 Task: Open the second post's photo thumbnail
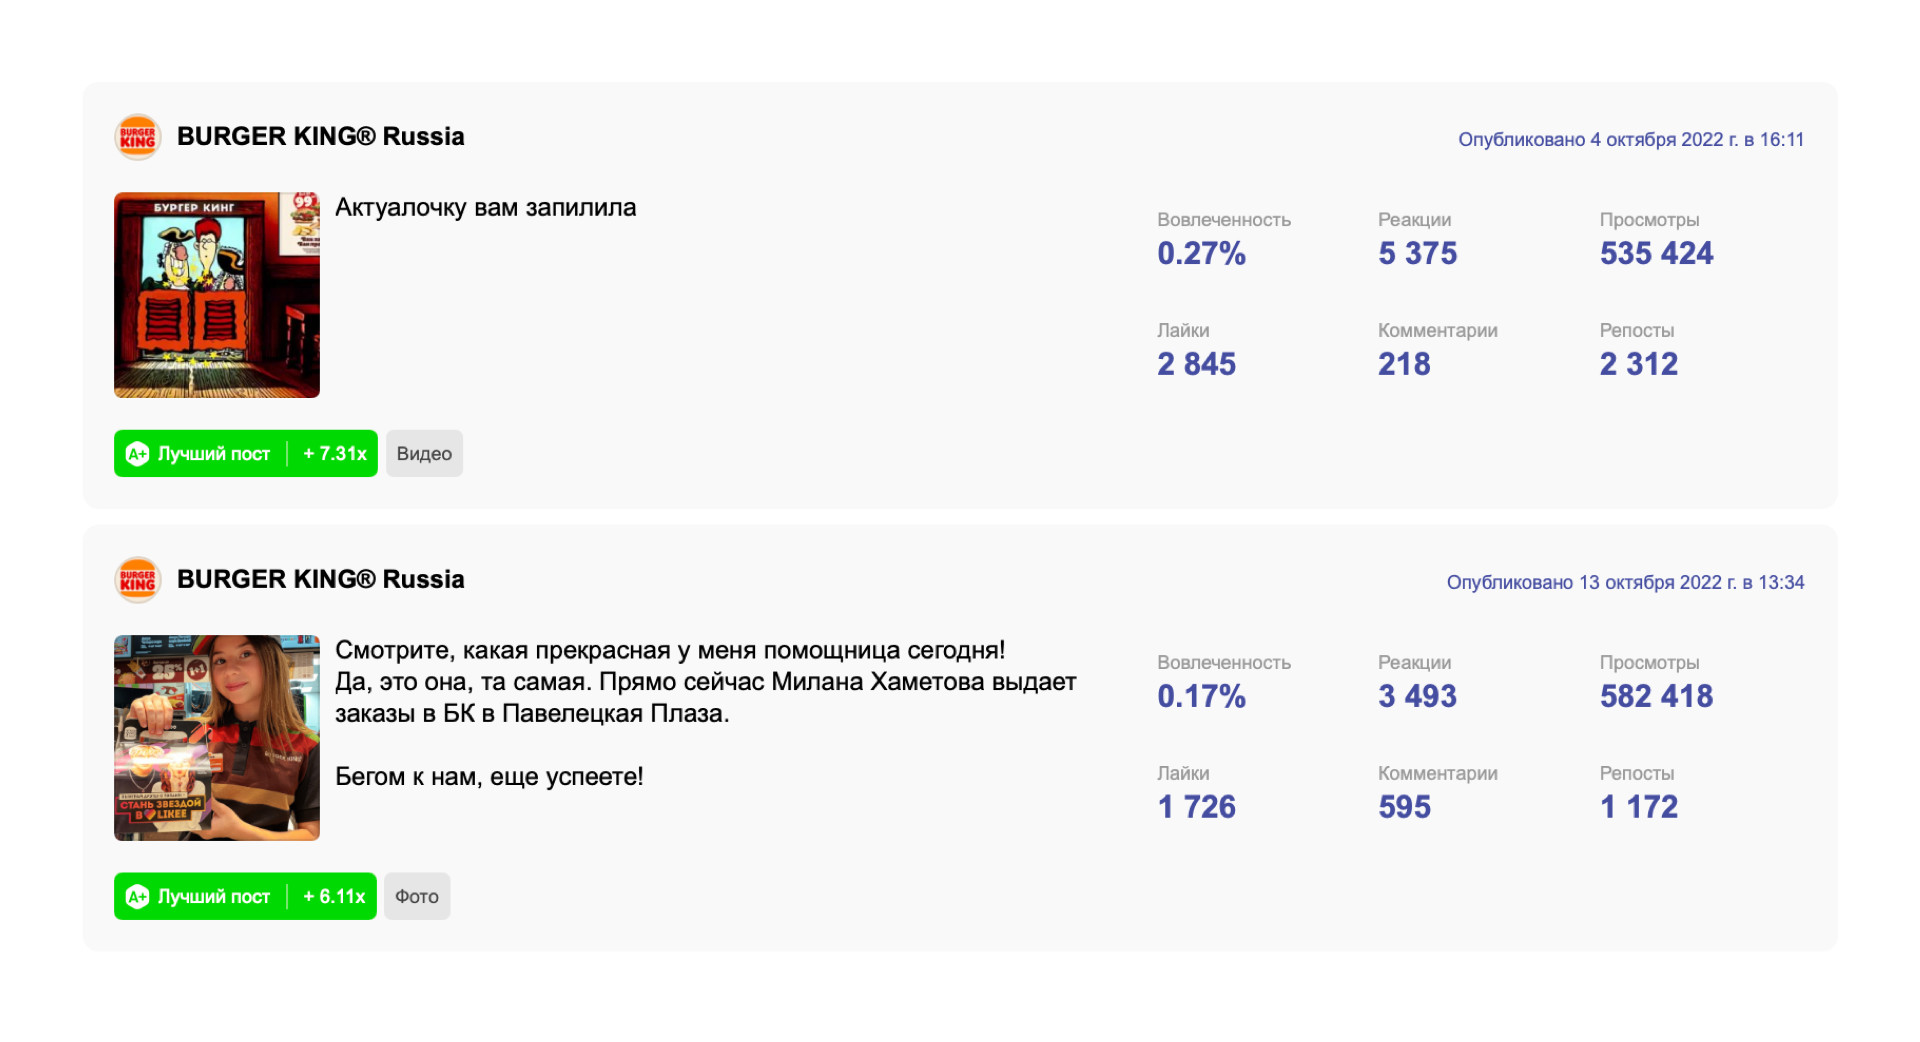[217, 738]
